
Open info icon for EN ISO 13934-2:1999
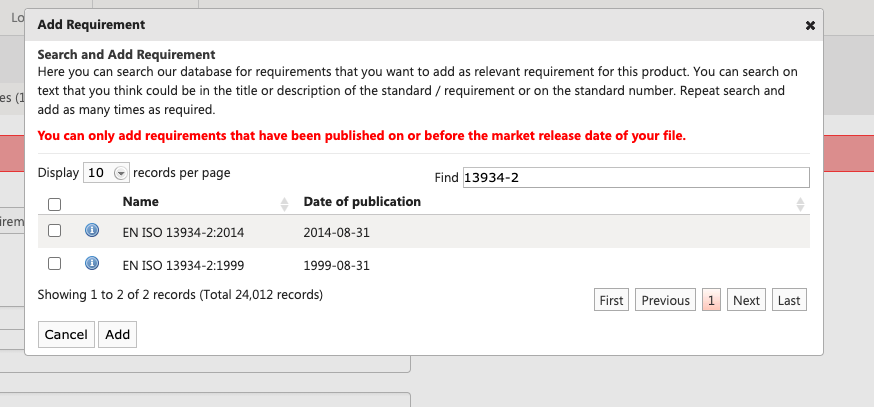[x=92, y=263]
